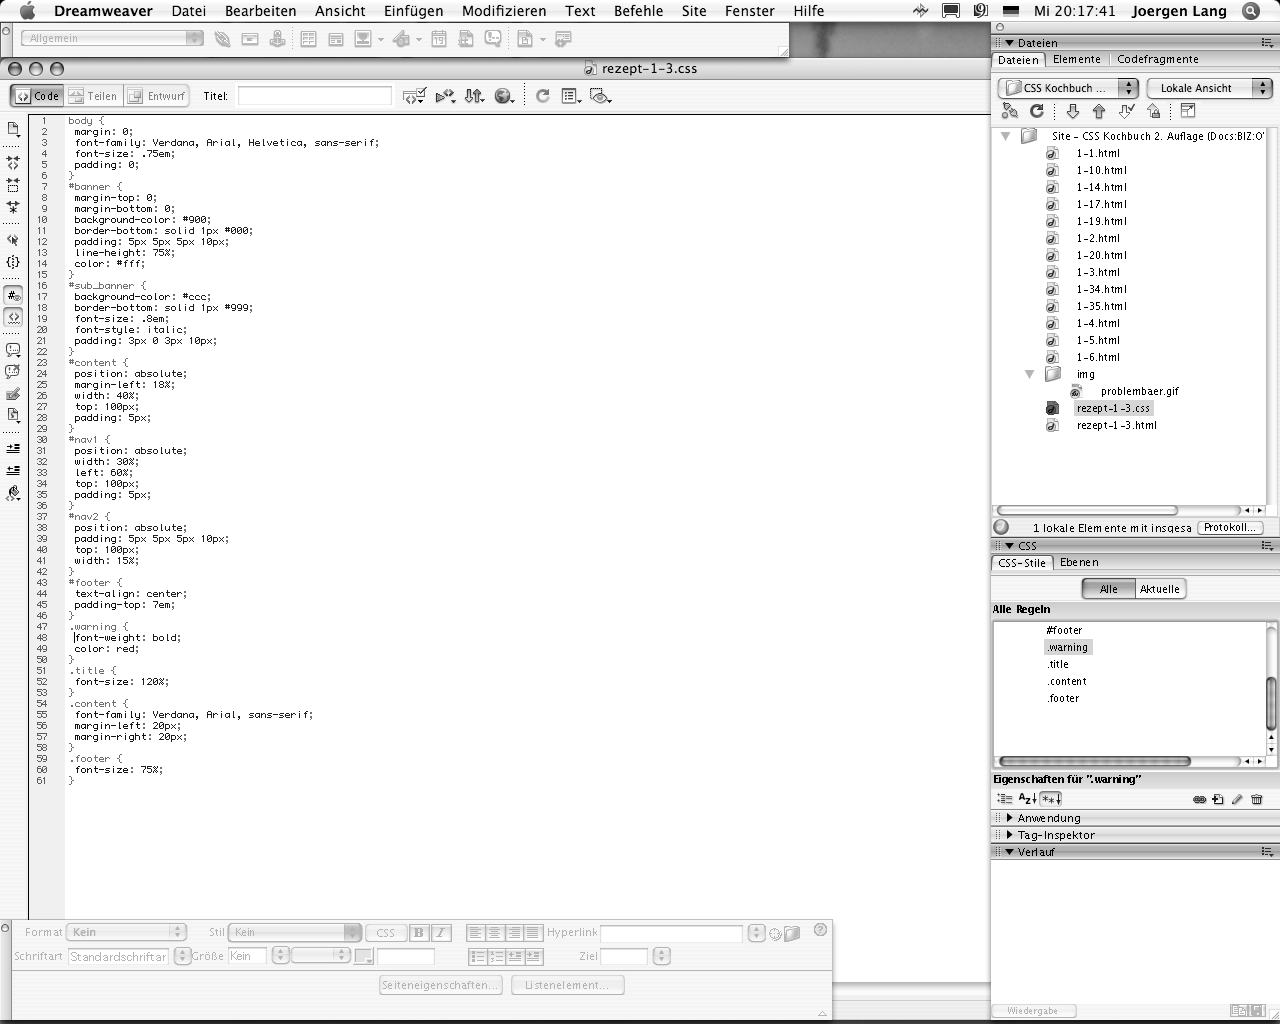
Task: Open the Fenster menu
Action: 750,11
